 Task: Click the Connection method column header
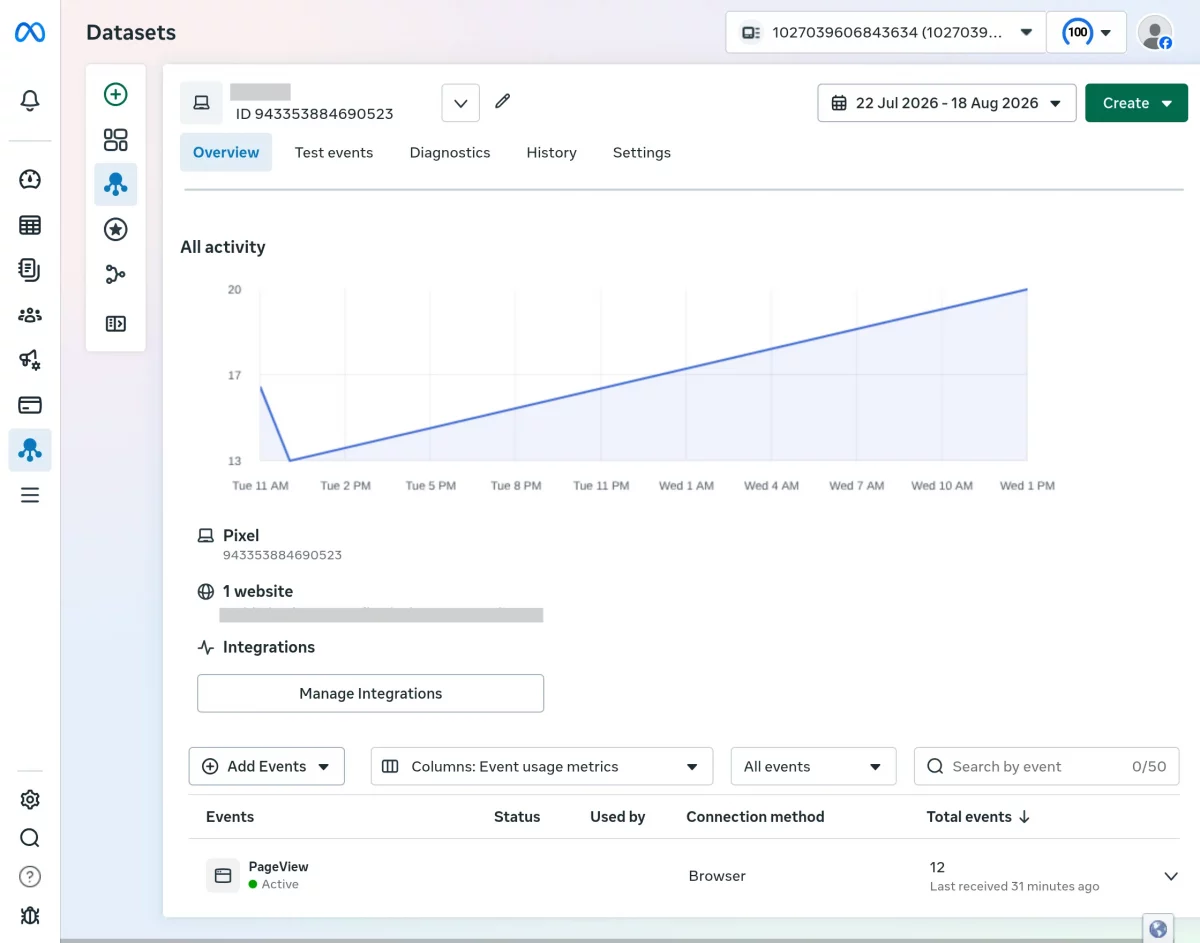755,816
